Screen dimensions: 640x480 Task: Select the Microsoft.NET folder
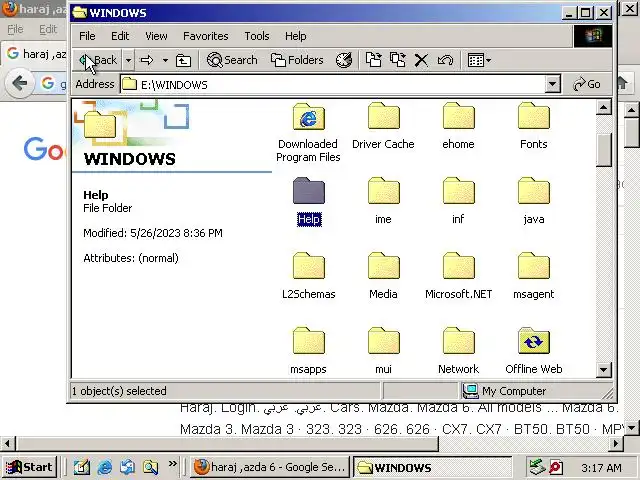click(x=458, y=276)
